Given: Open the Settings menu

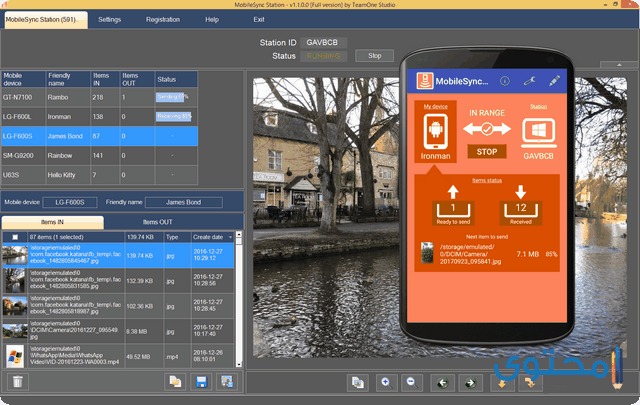Looking at the screenshot, I should (109, 20).
